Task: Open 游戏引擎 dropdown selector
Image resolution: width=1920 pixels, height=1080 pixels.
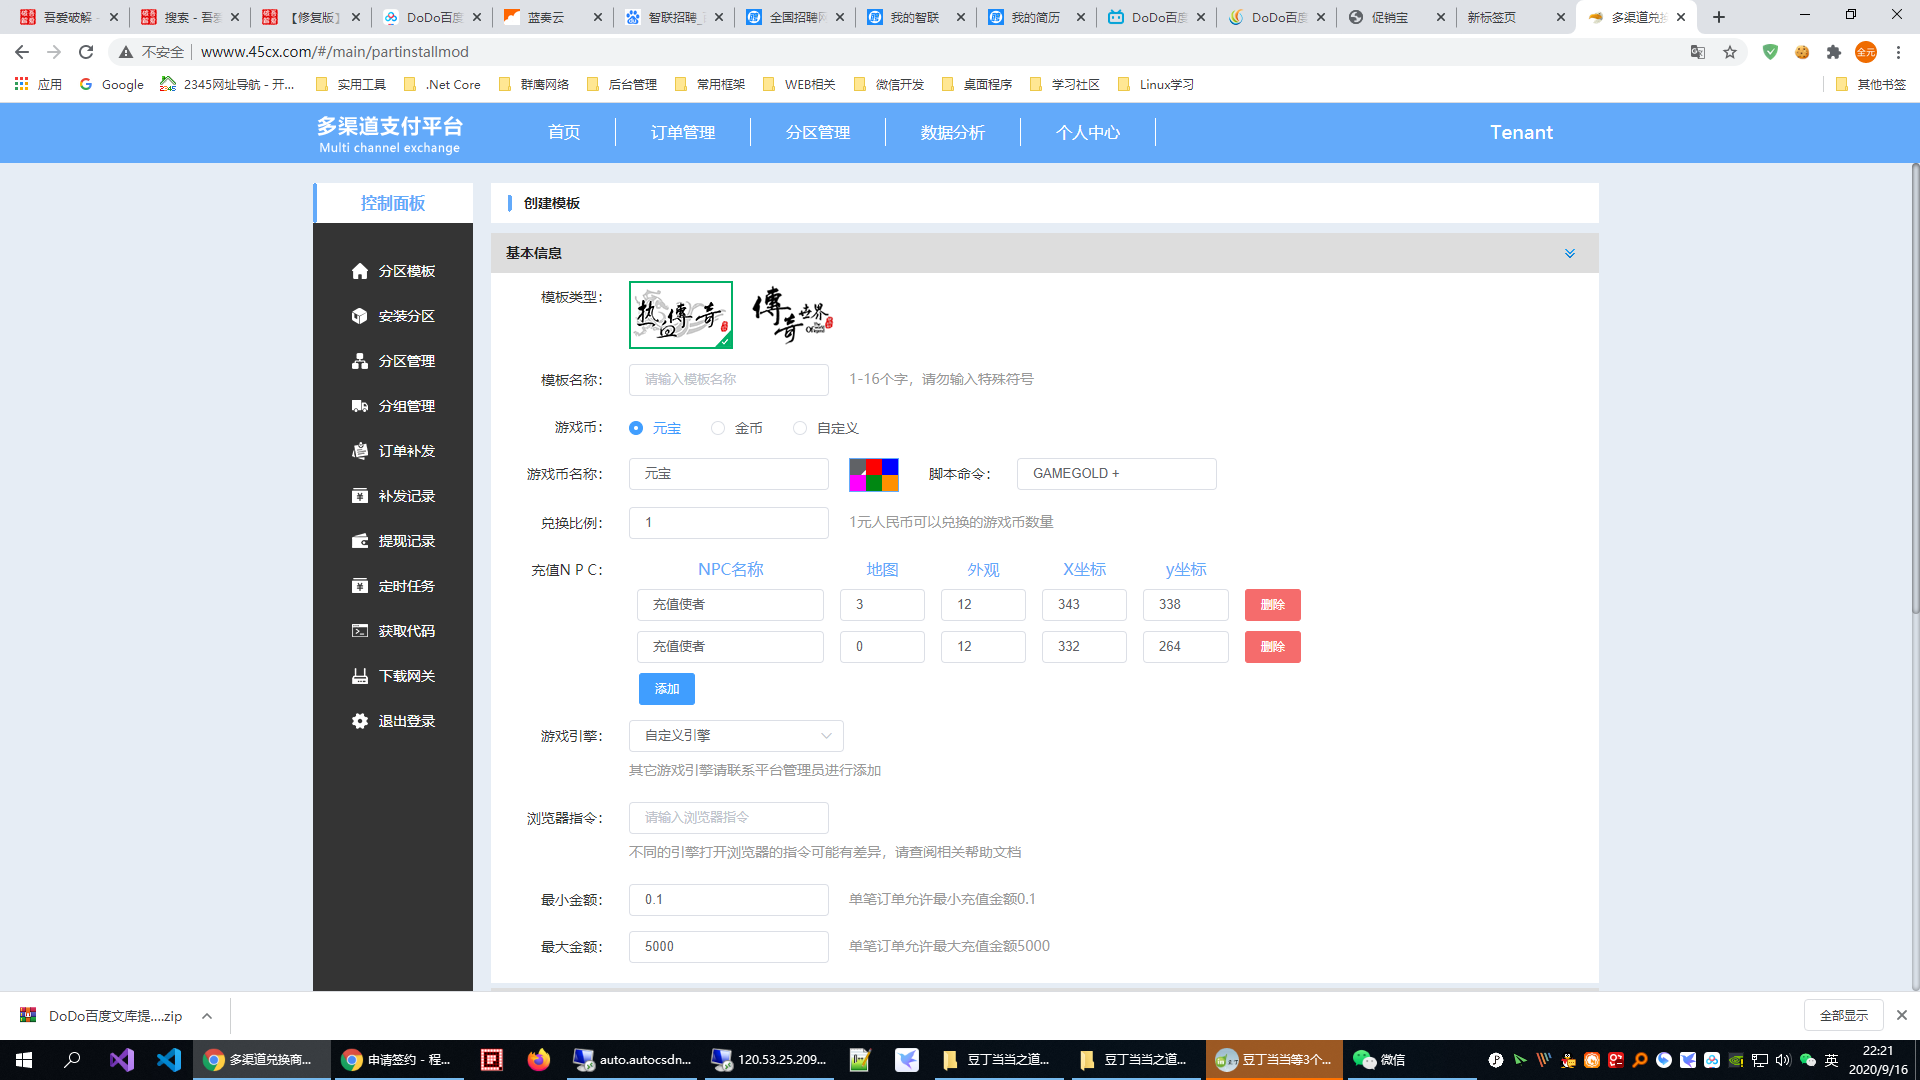Action: pos(735,735)
